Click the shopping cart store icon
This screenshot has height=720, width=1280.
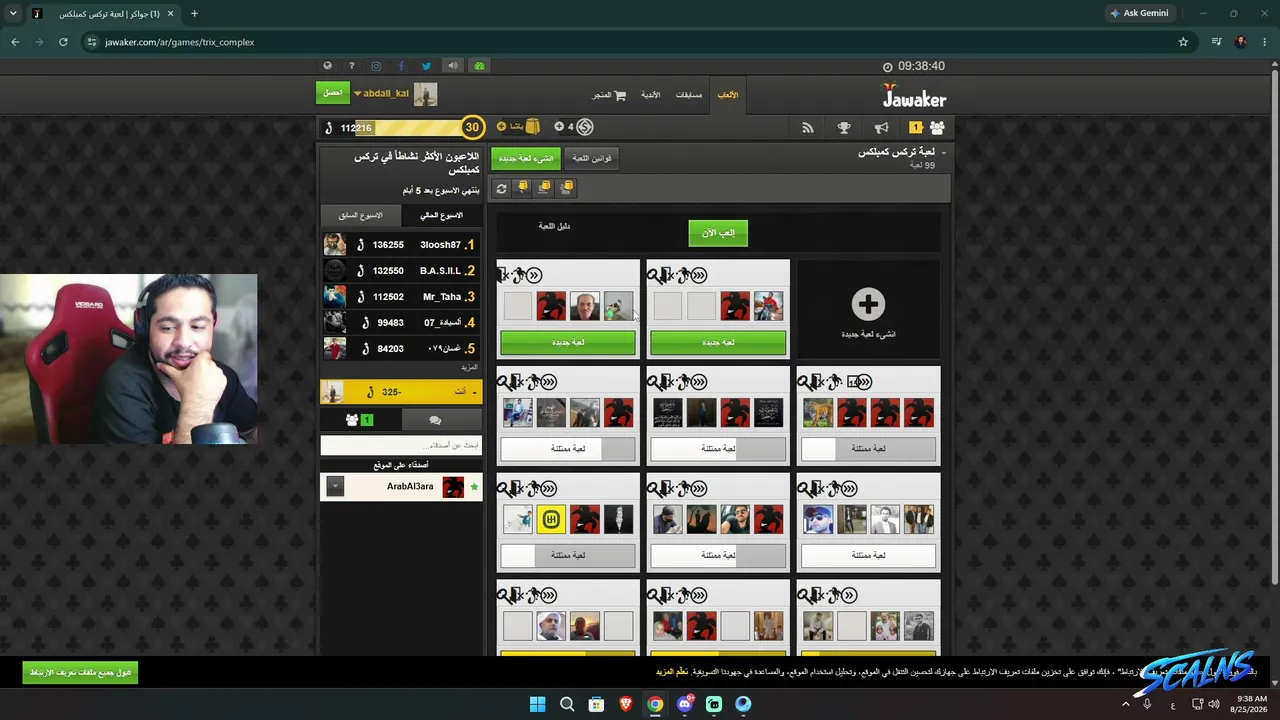pyautogui.click(x=620, y=95)
